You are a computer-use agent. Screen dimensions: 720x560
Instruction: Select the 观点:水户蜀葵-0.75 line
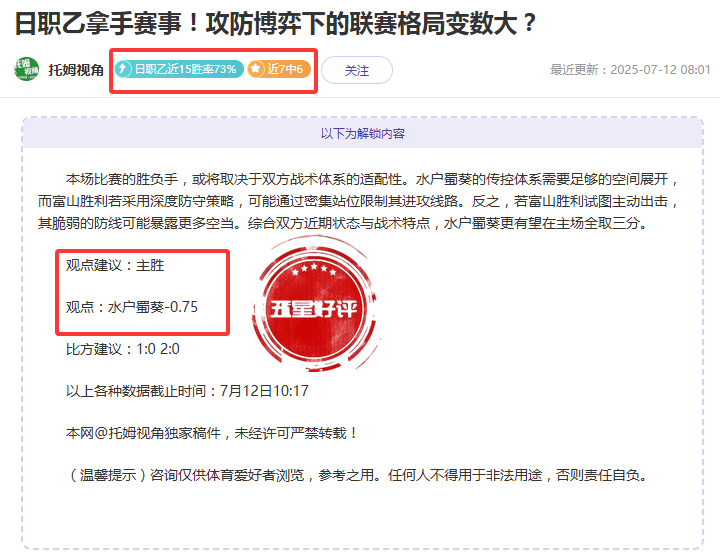point(132,307)
